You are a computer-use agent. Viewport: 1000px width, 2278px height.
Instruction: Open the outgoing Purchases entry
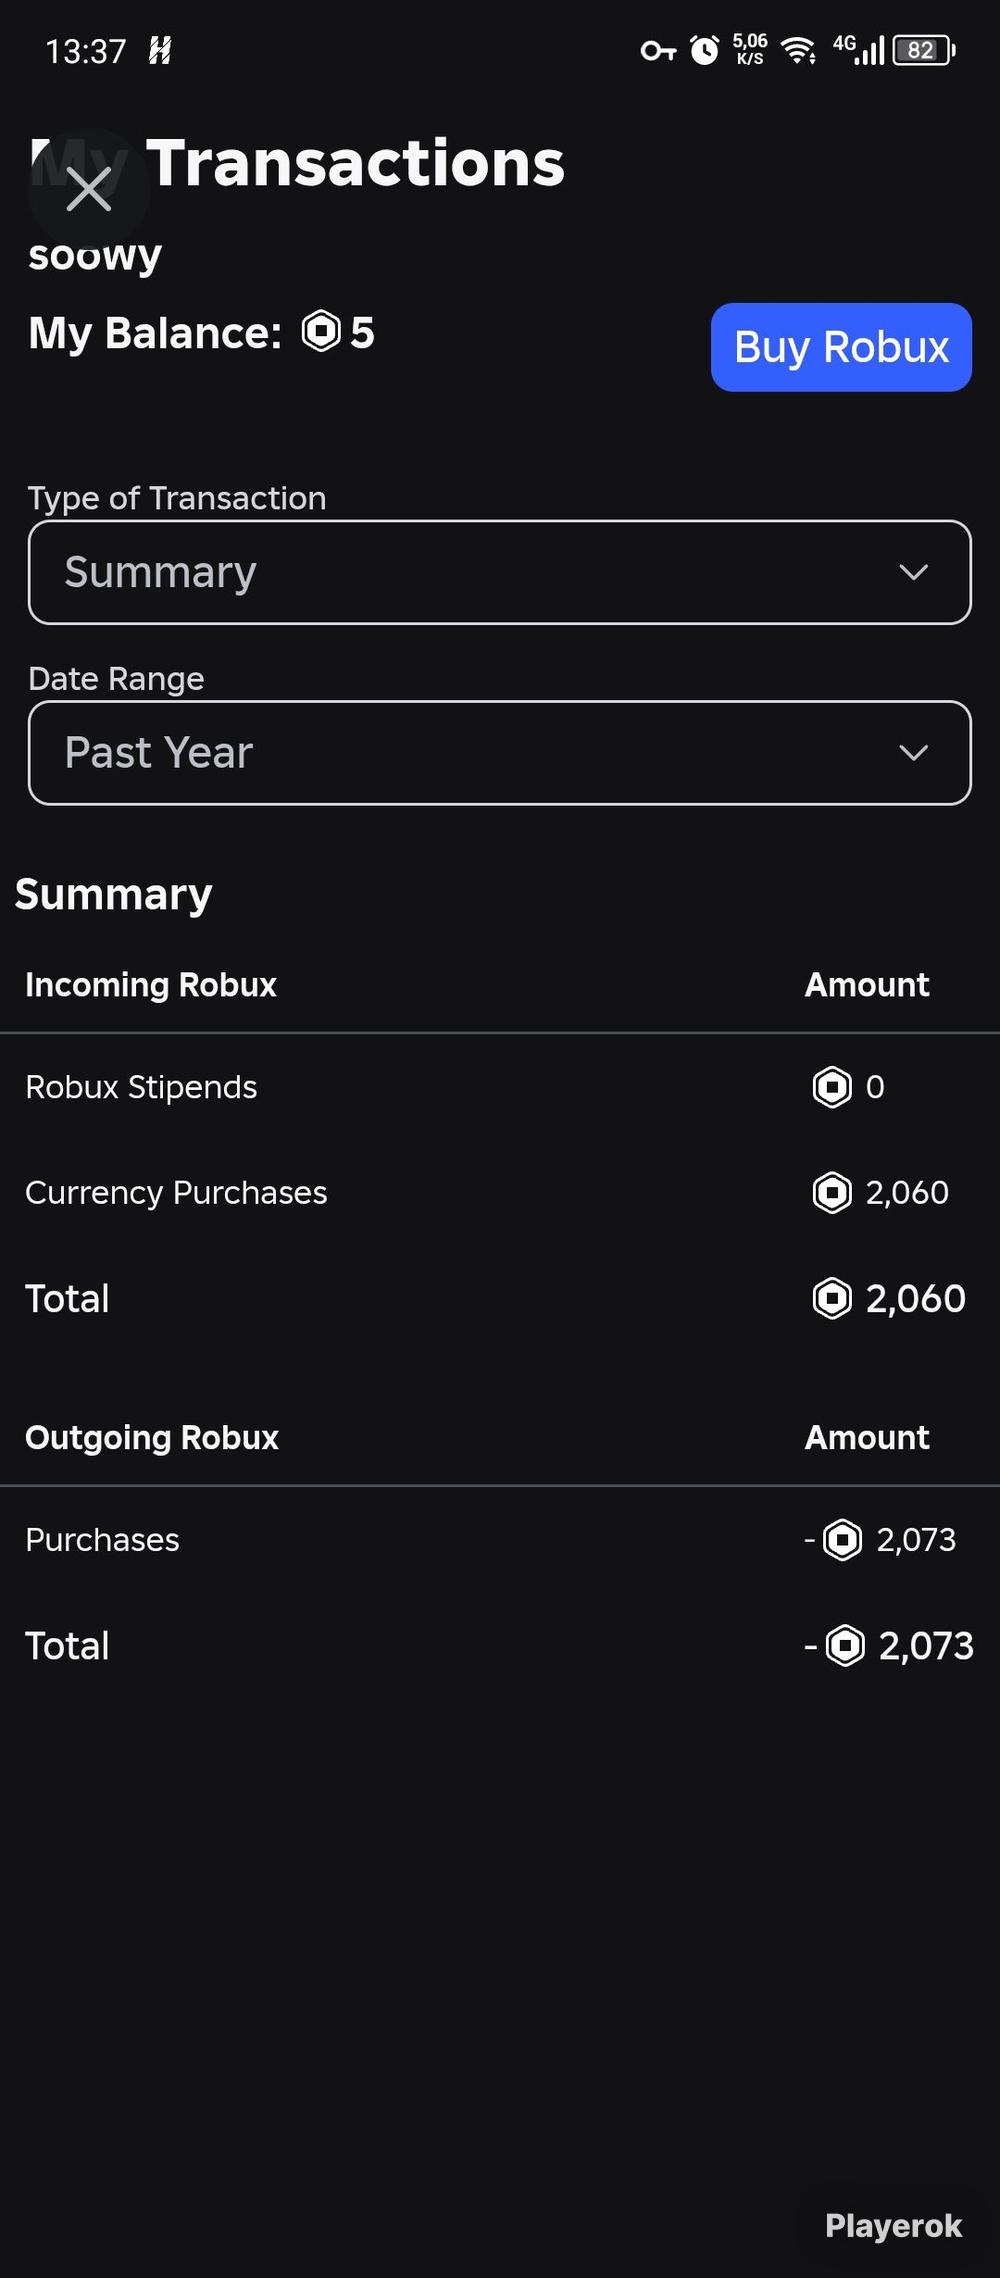500,1540
